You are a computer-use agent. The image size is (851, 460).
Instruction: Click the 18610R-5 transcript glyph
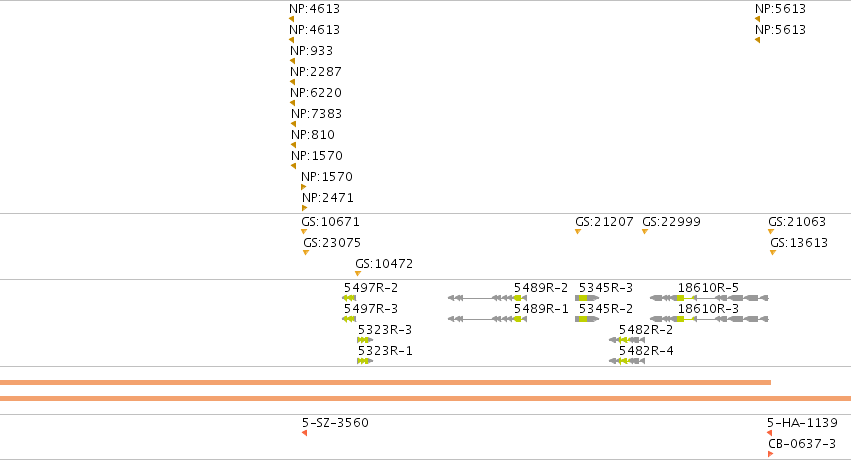(709, 298)
